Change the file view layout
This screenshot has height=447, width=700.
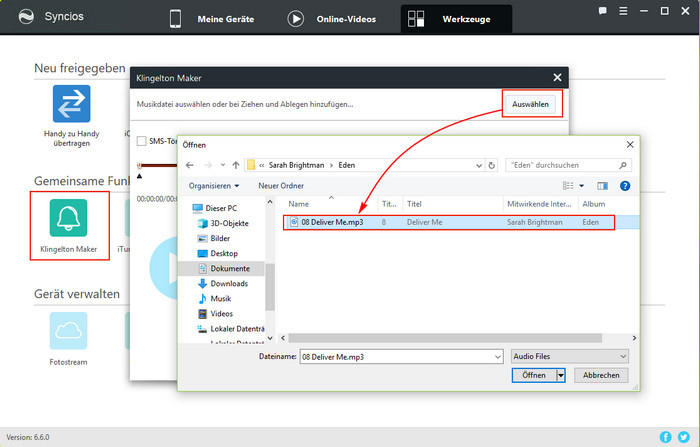(568, 186)
